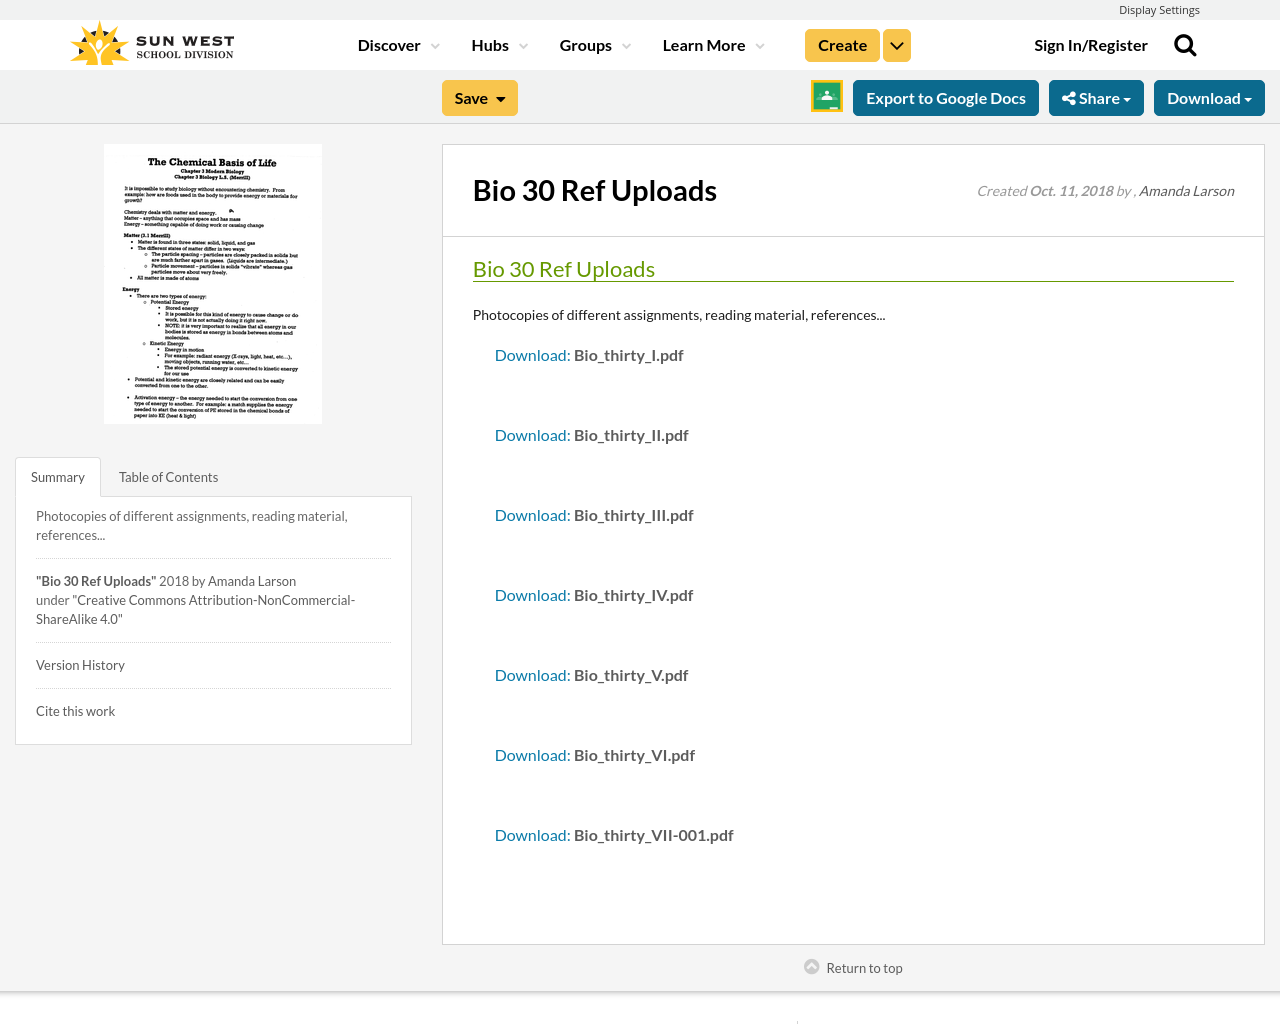Open the extra Create options dropdown

point(897,44)
